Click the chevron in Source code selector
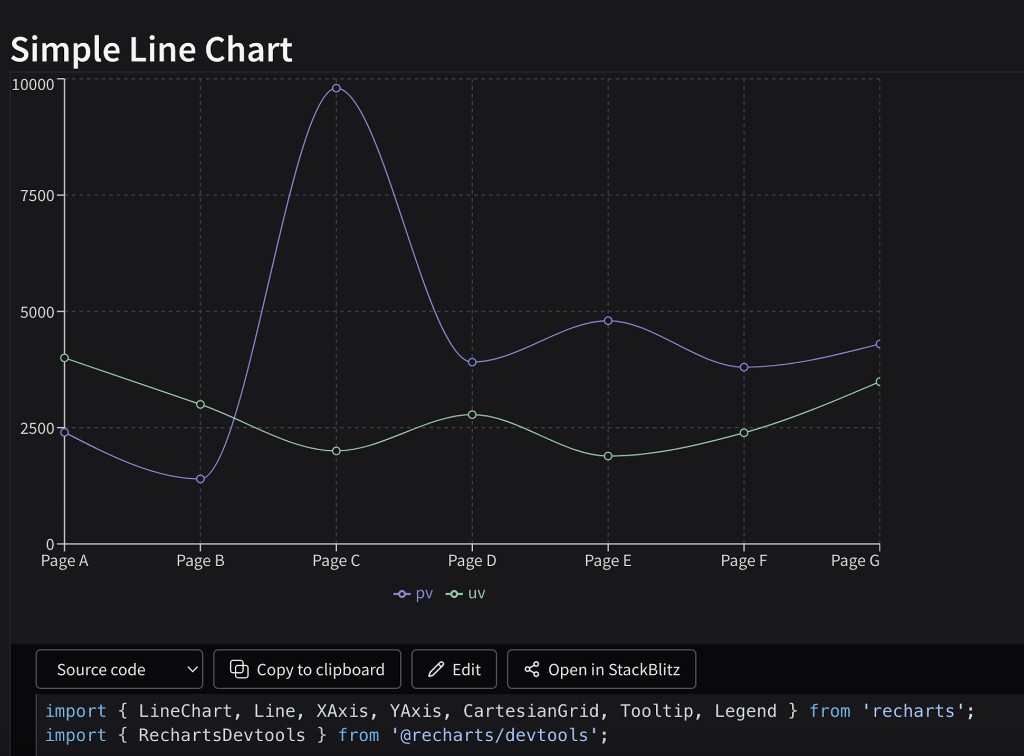This screenshot has width=1024, height=756. point(192,669)
